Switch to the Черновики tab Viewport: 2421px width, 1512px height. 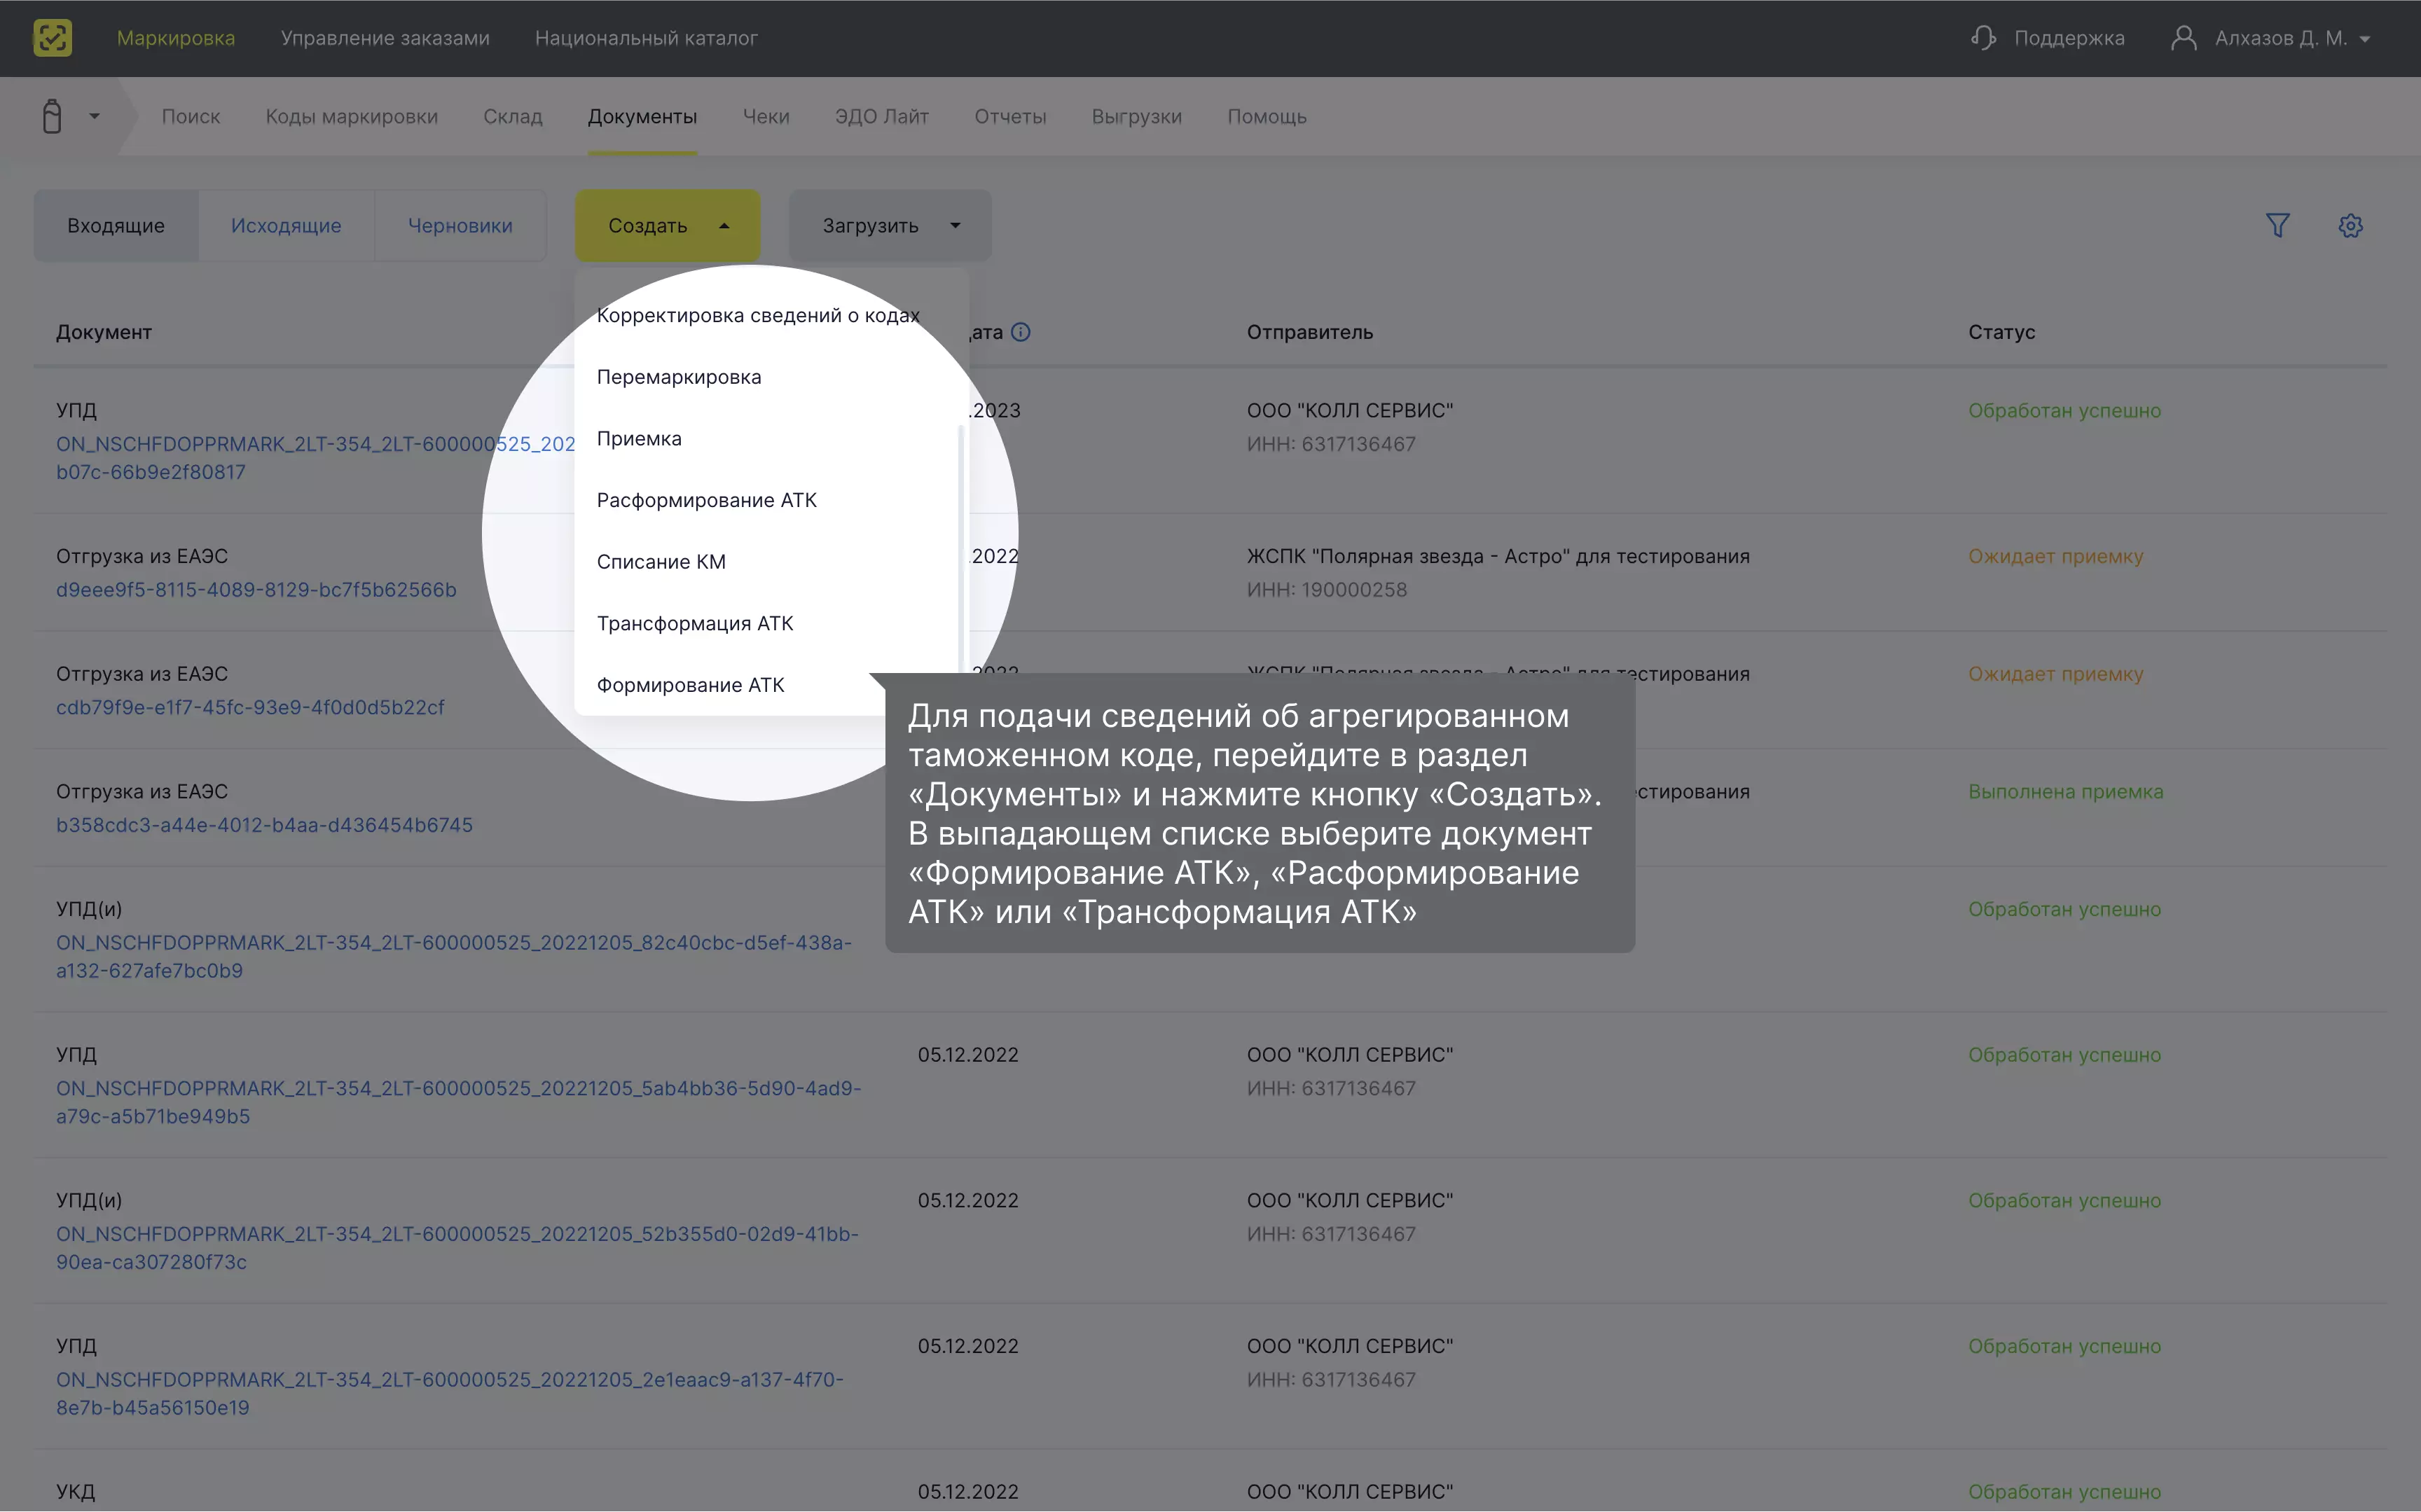pyautogui.click(x=460, y=226)
